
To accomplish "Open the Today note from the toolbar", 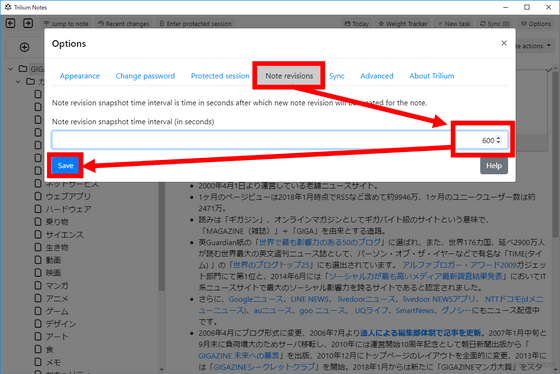I will pyautogui.click(x=356, y=24).
